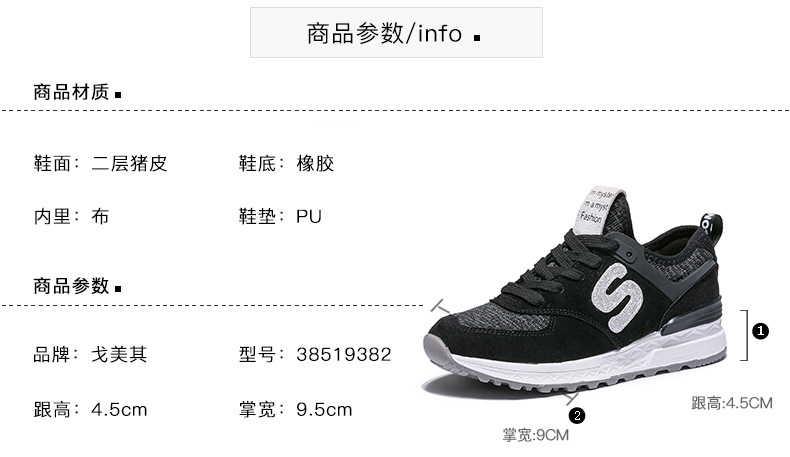Click the silver S logo on the shoe
Image resolution: width=790 pixels, height=457 pixels.
618,297
